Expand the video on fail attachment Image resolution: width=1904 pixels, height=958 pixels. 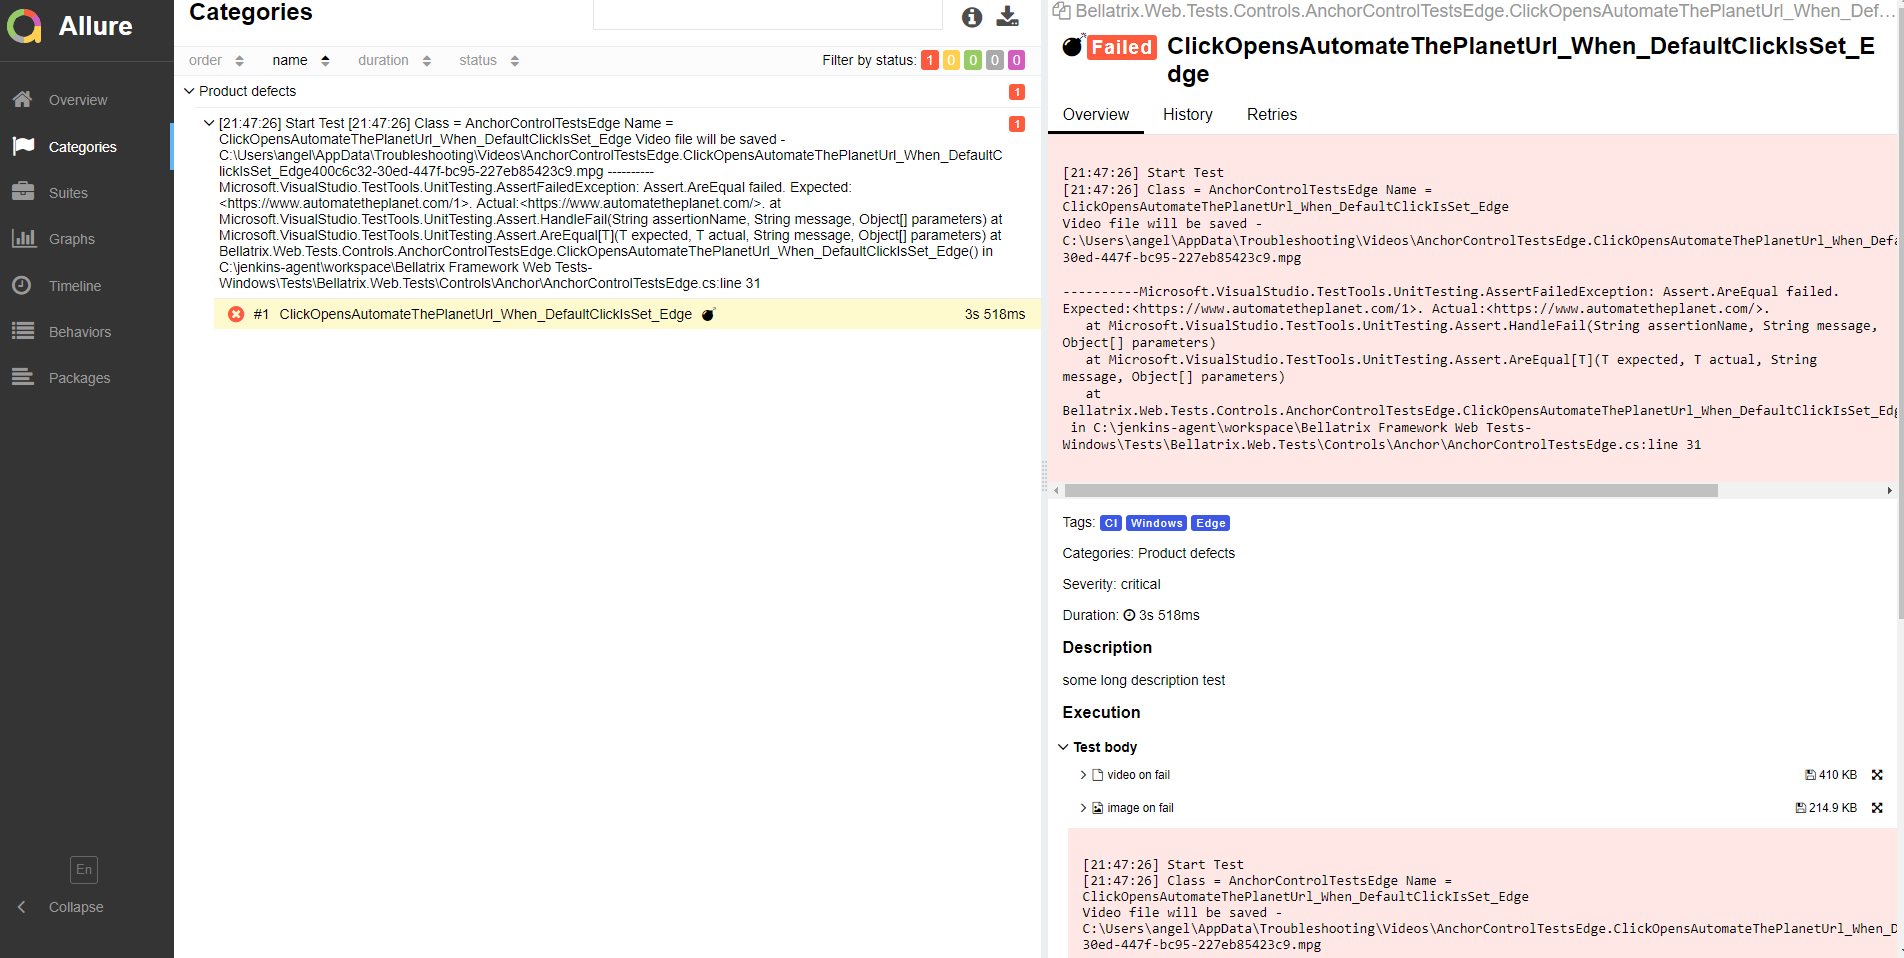coord(1083,775)
